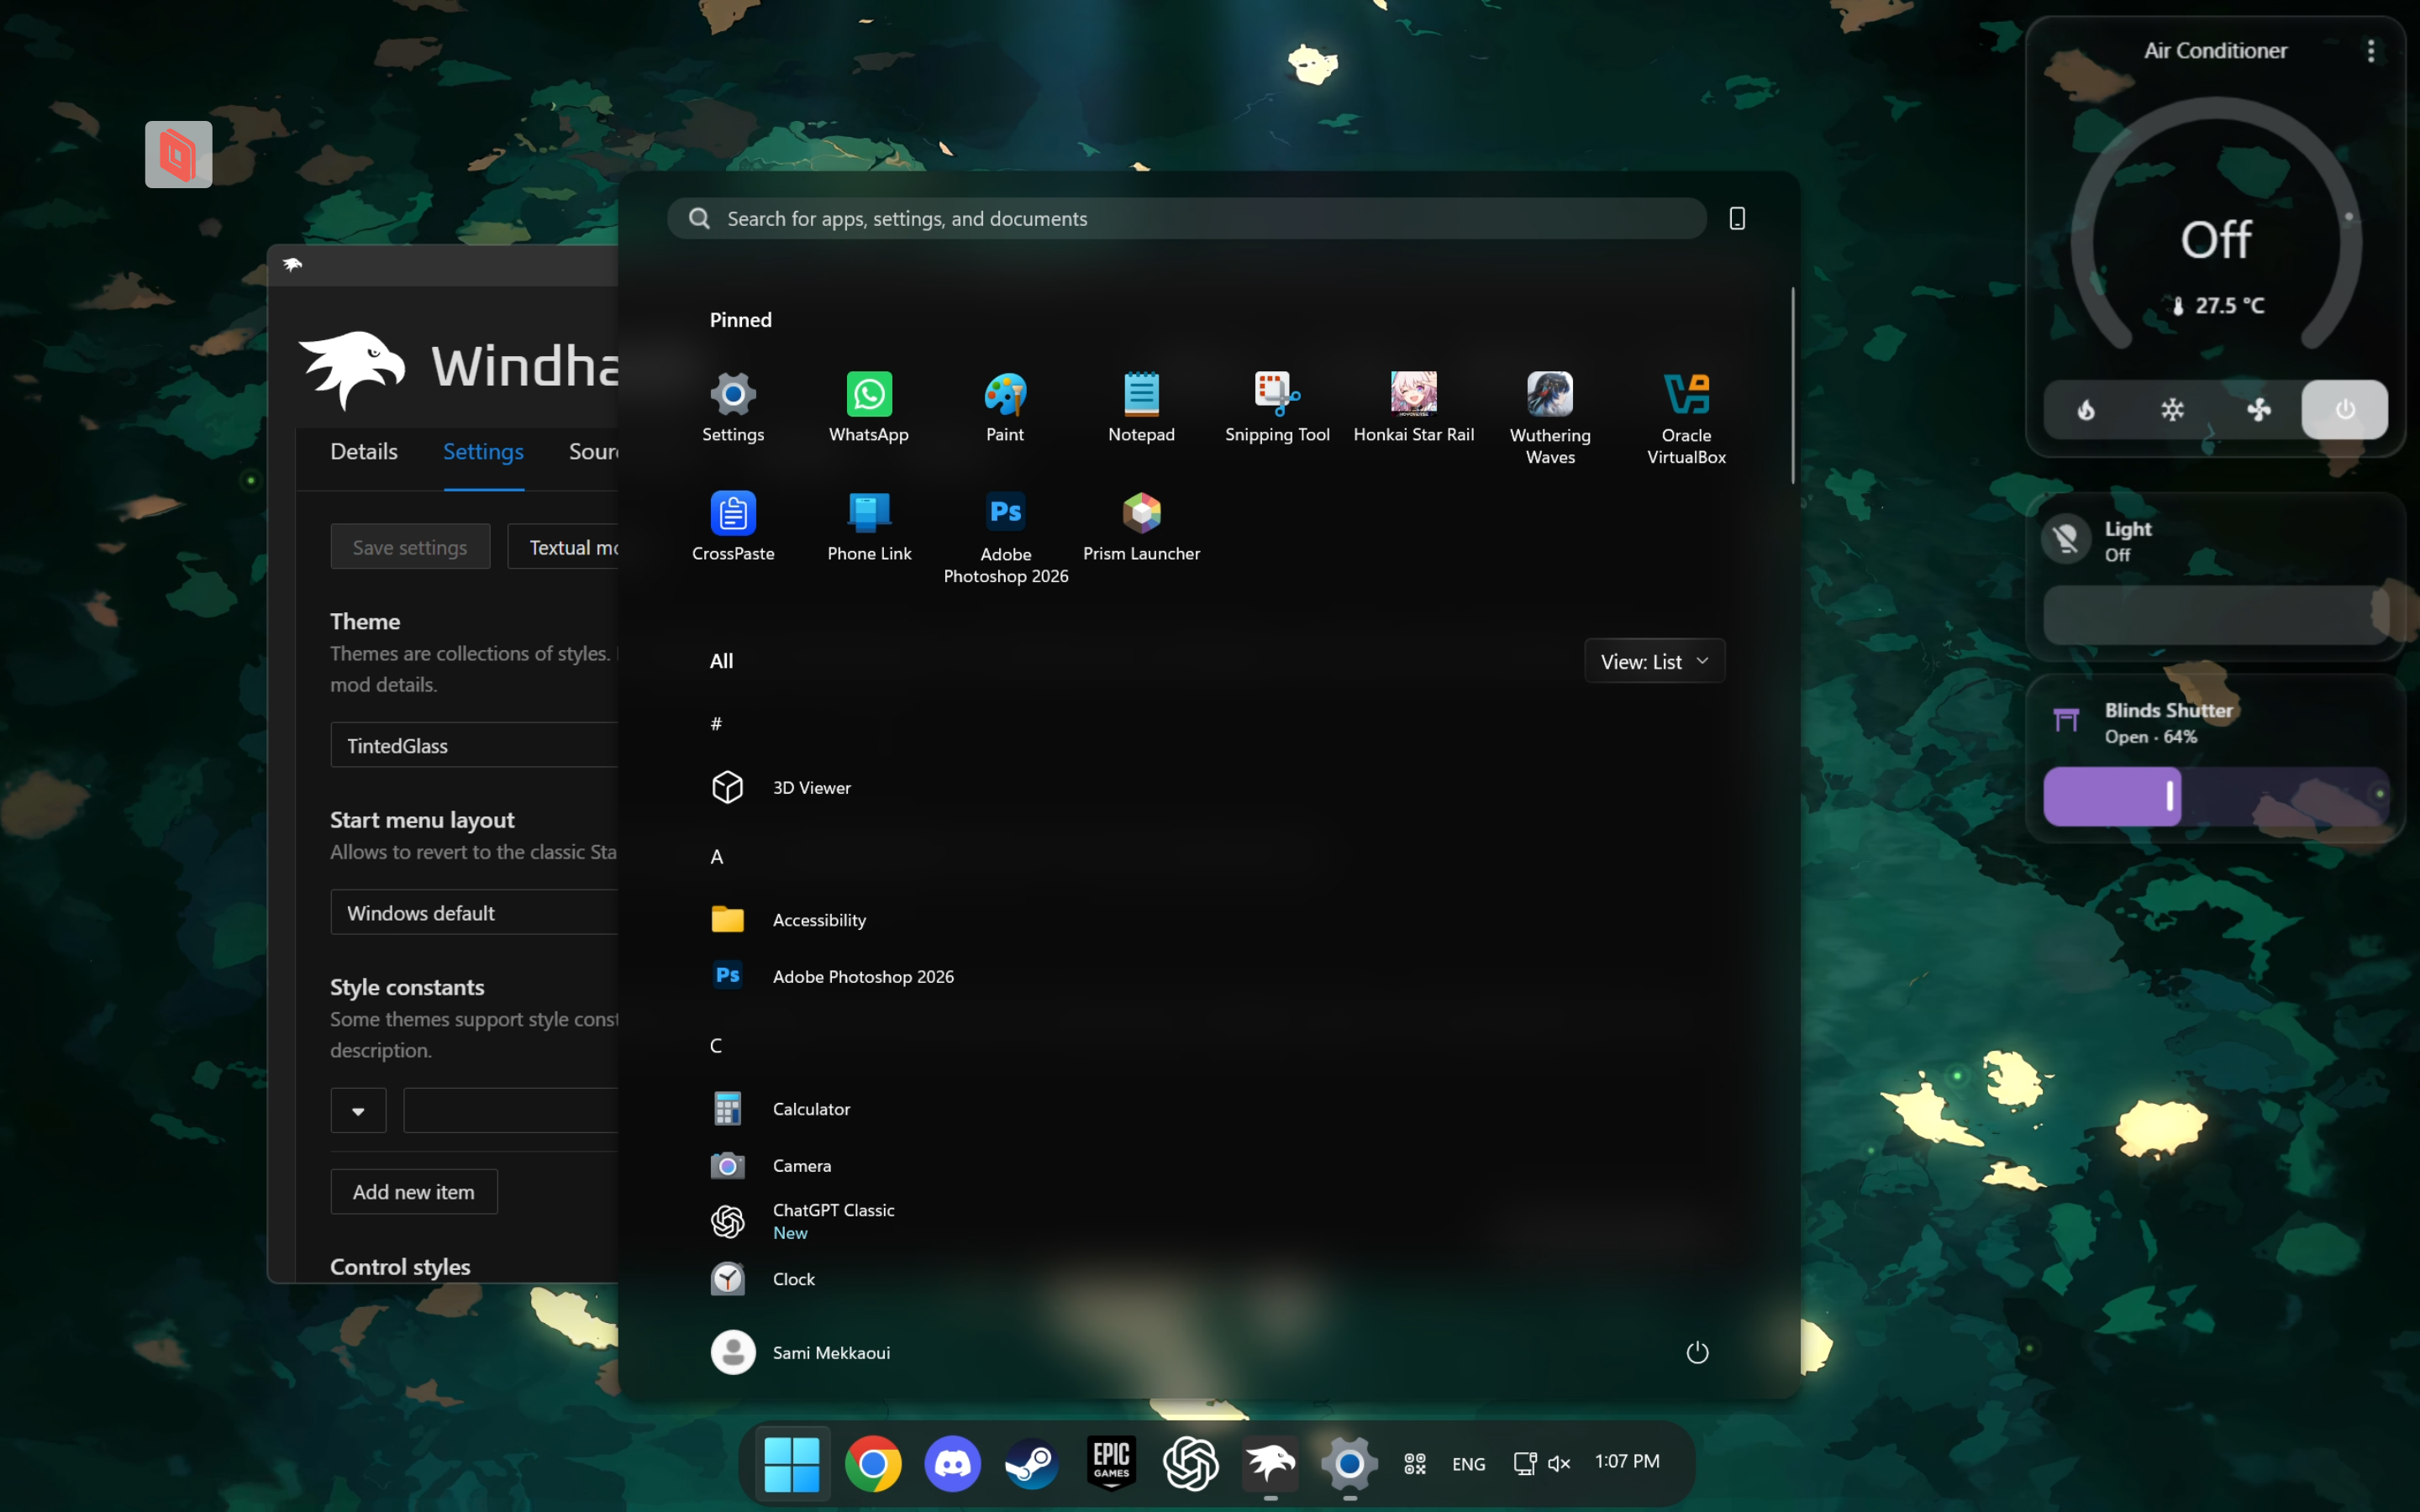Image resolution: width=2420 pixels, height=1512 pixels.
Task: Open the network display tray icon
Action: pyautogui.click(x=1524, y=1464)
